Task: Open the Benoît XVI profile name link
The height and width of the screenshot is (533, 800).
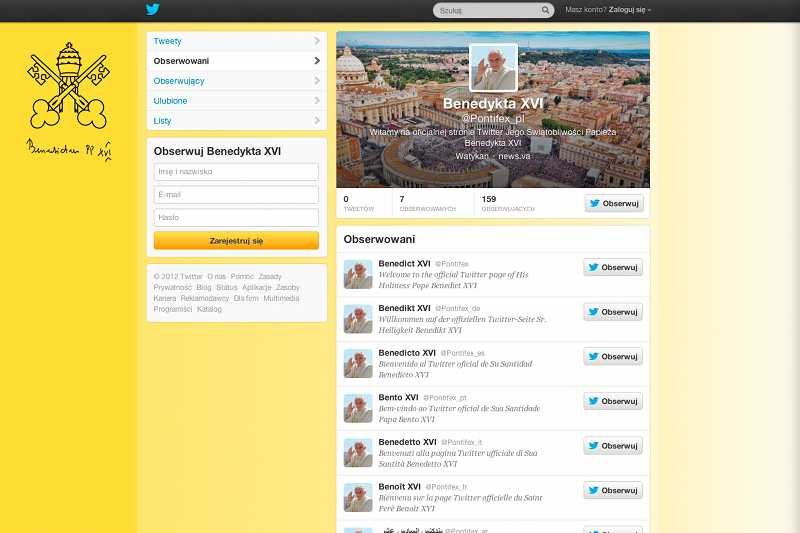Action: (x=399, y=487)
